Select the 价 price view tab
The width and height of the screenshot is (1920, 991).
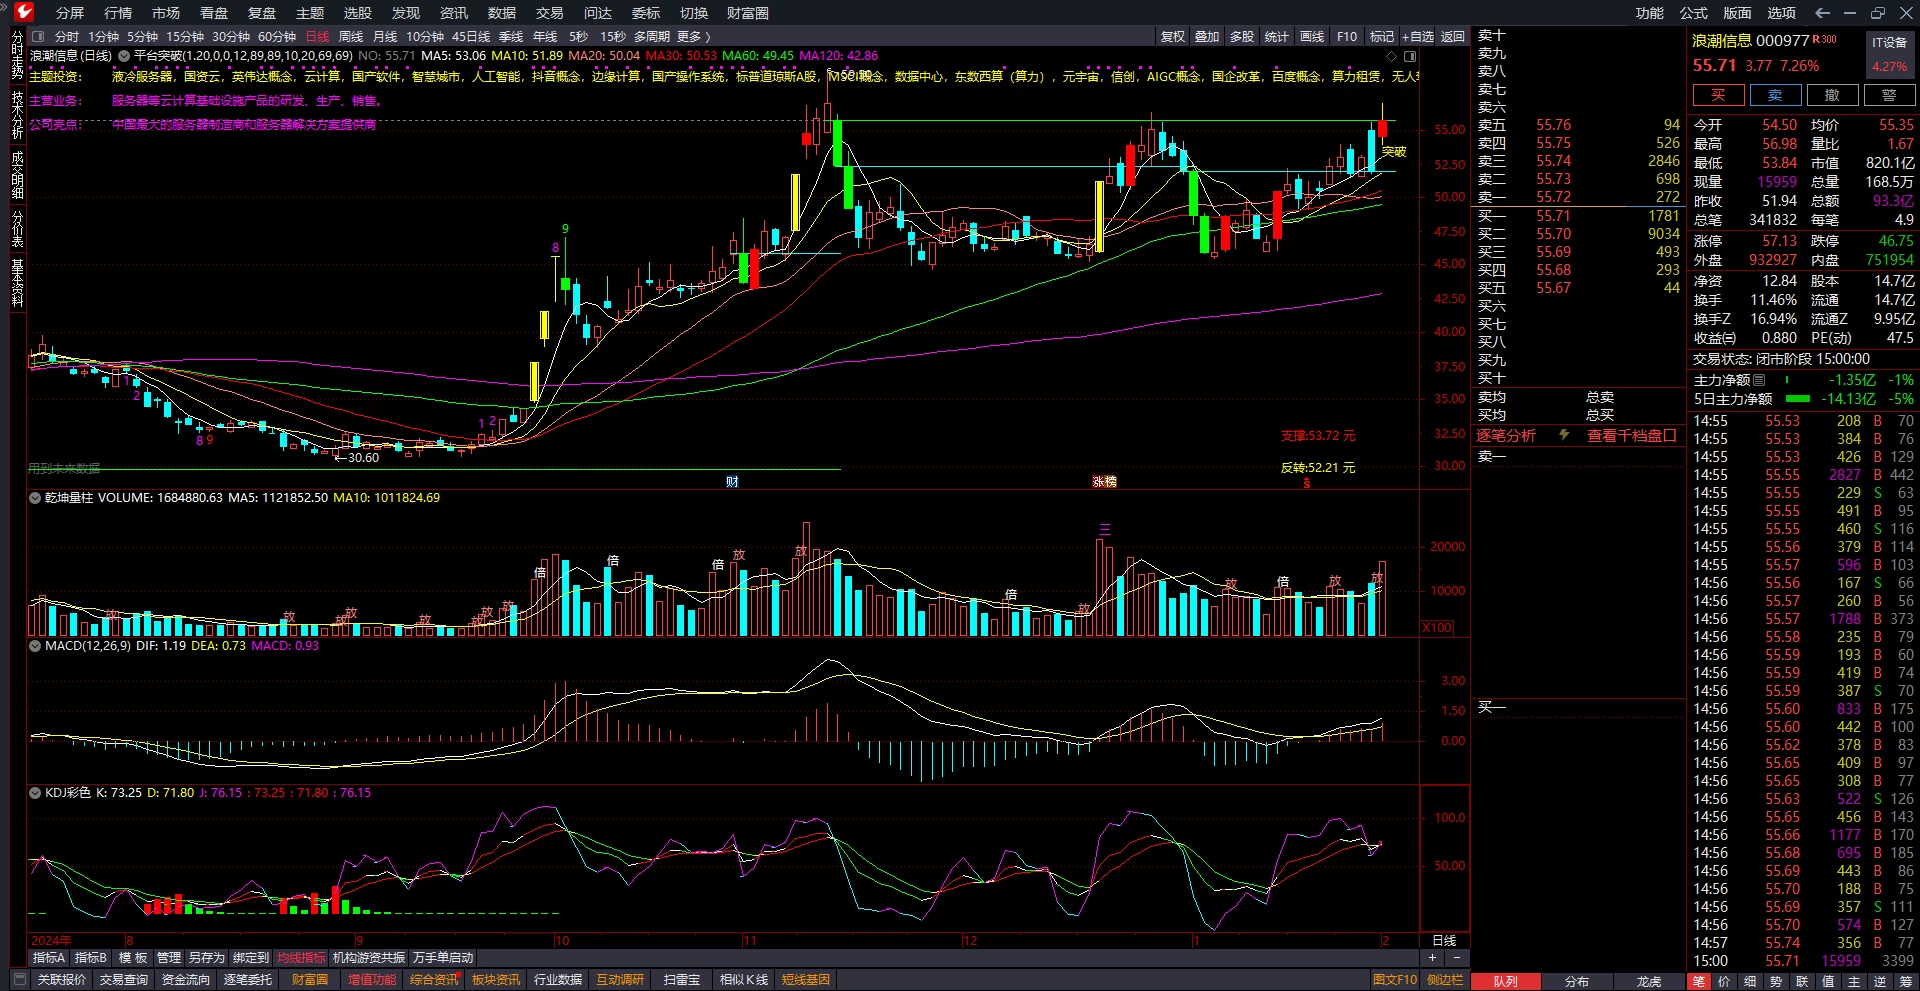pyautogui.click(x=1724, y=981)
